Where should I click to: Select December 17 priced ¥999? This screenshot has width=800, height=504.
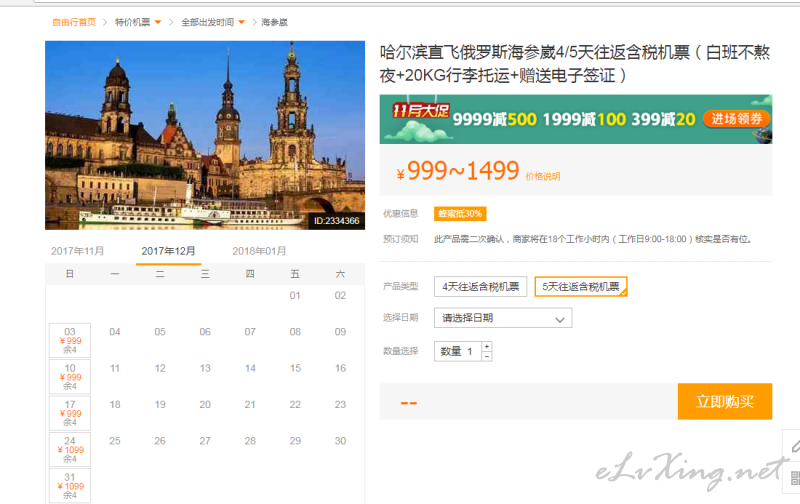click(70, 413)
